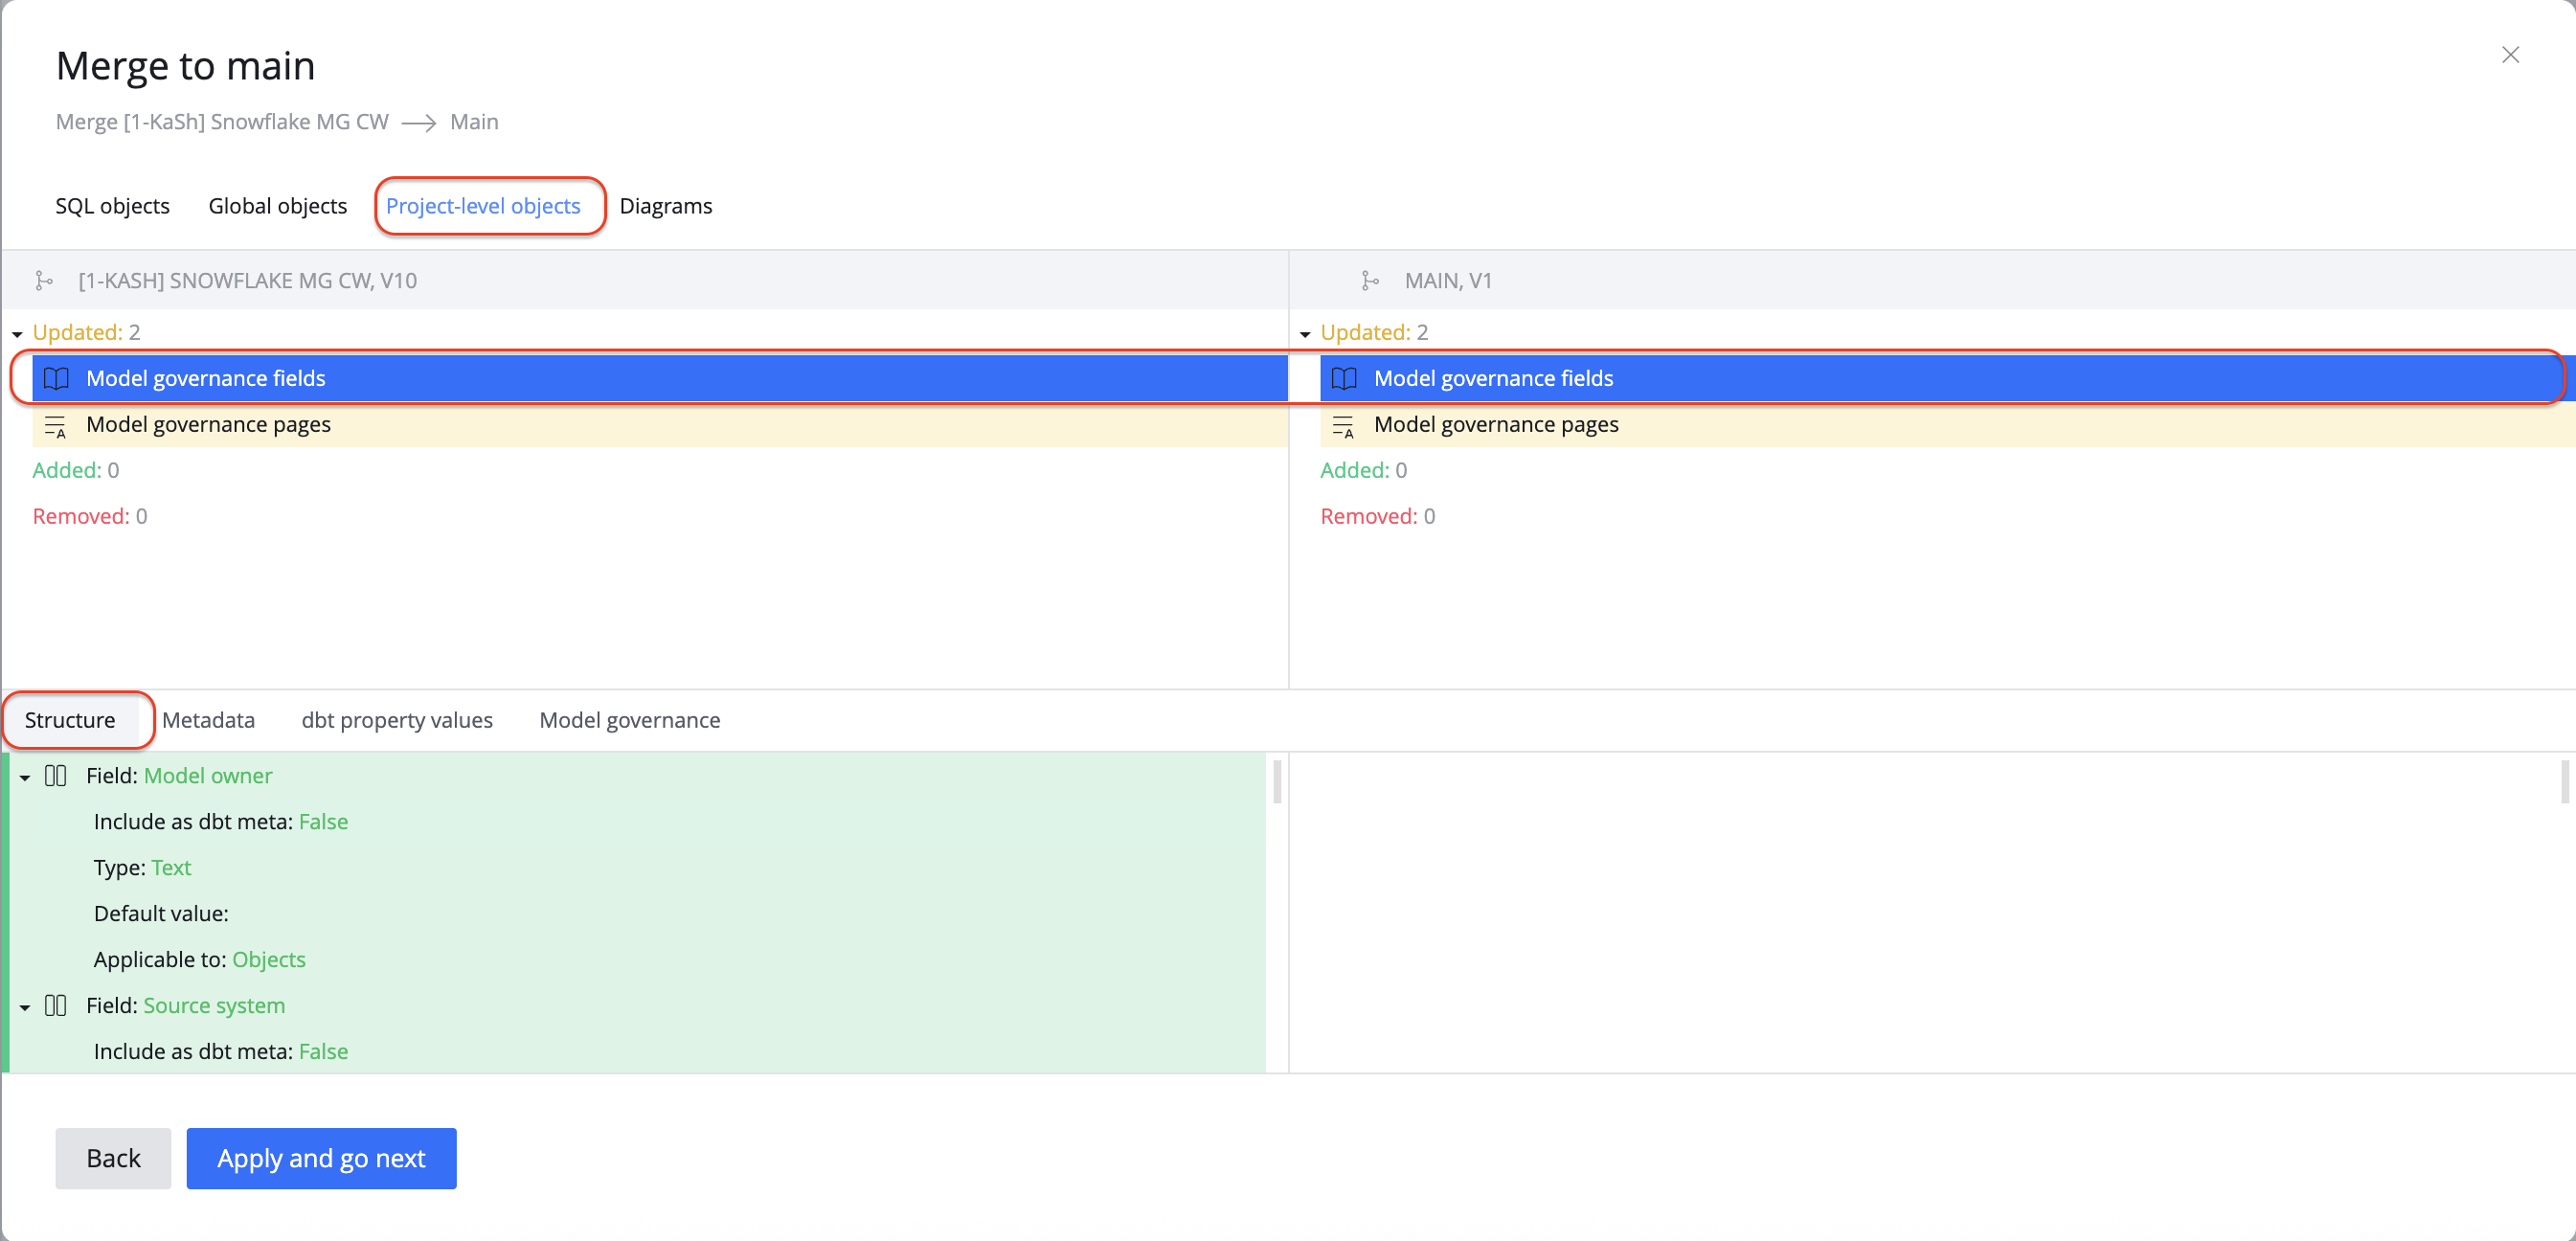
Task: Click Applicable to: Objects line
Action: [x=199, y=960]
